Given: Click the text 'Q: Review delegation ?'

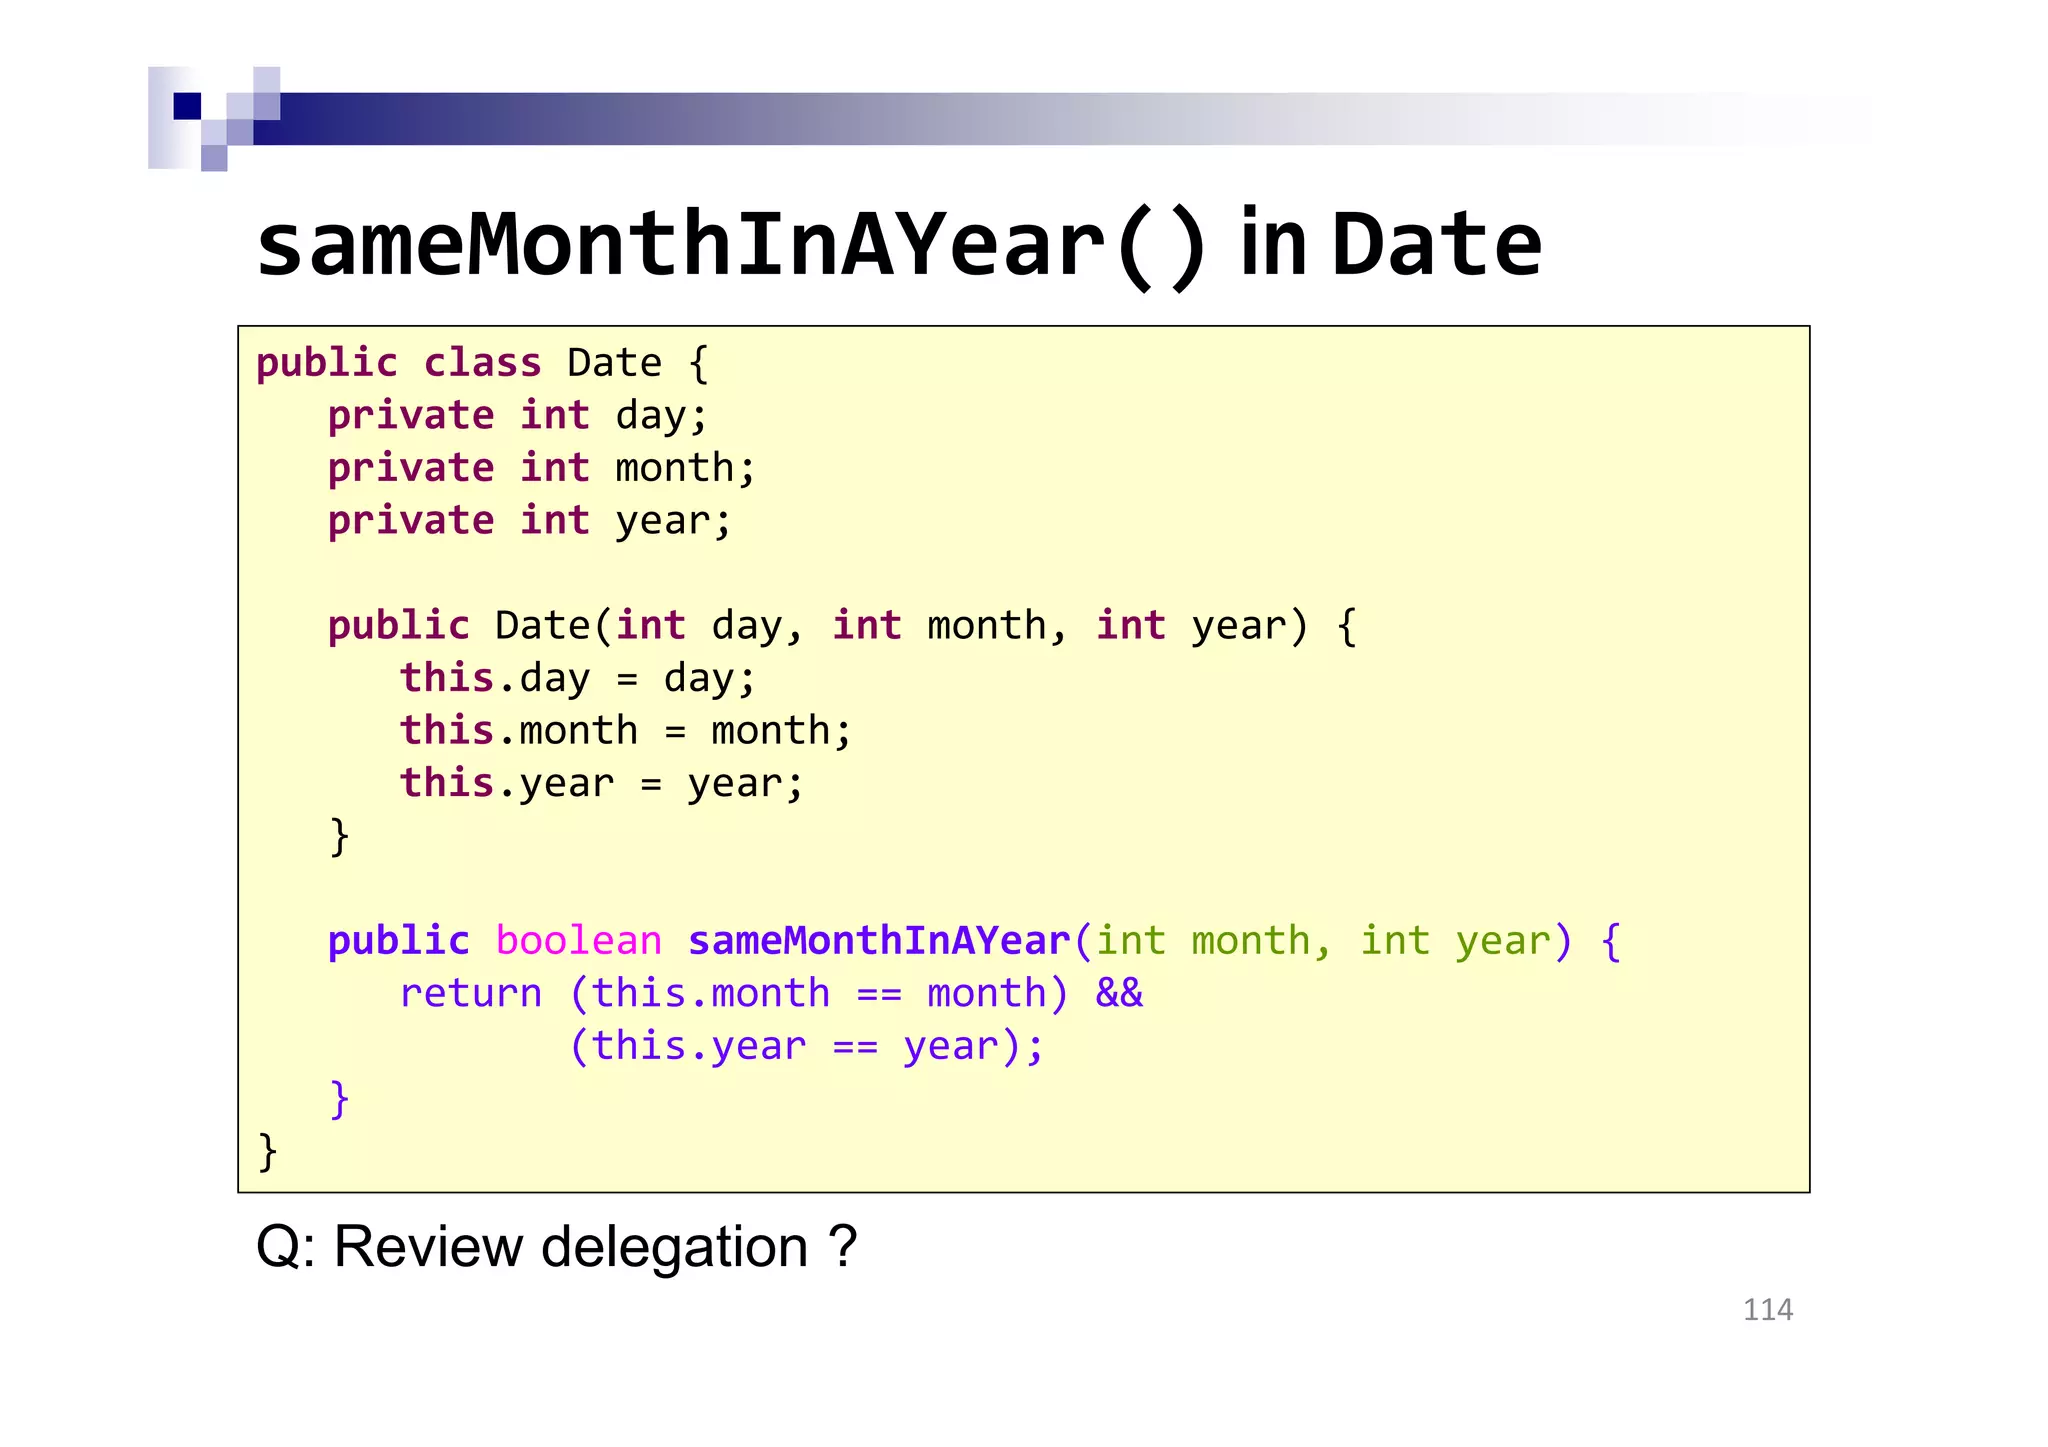Looking at the screenshot, I should point(557,1247).
